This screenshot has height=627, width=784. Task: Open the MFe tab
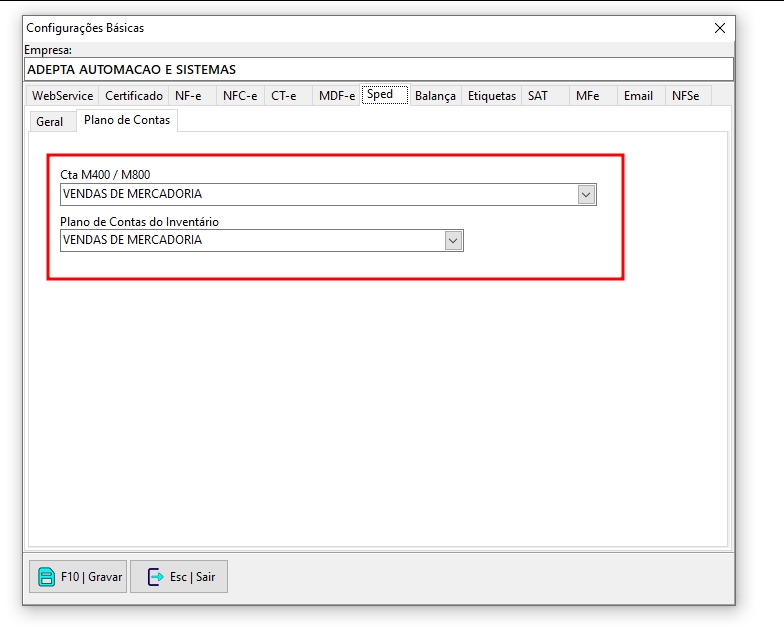click(x=588, y=96)
